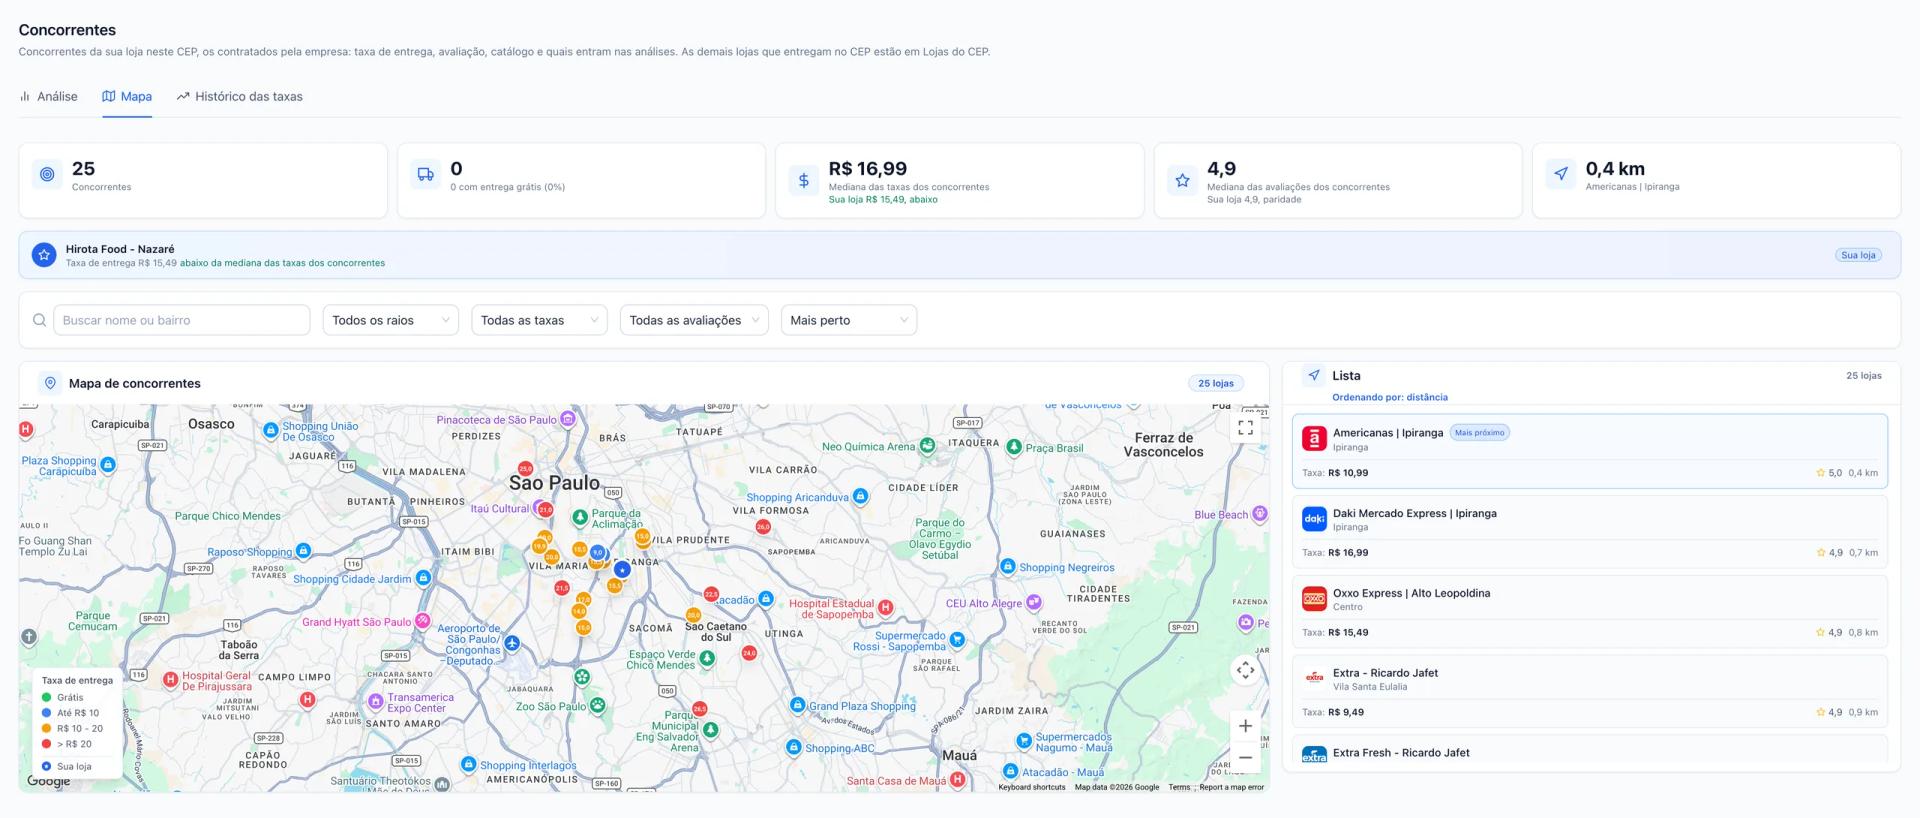Click the Americanas logo in the list
The width and height of the screenshot is (1920, 818).
point(1314,438)
